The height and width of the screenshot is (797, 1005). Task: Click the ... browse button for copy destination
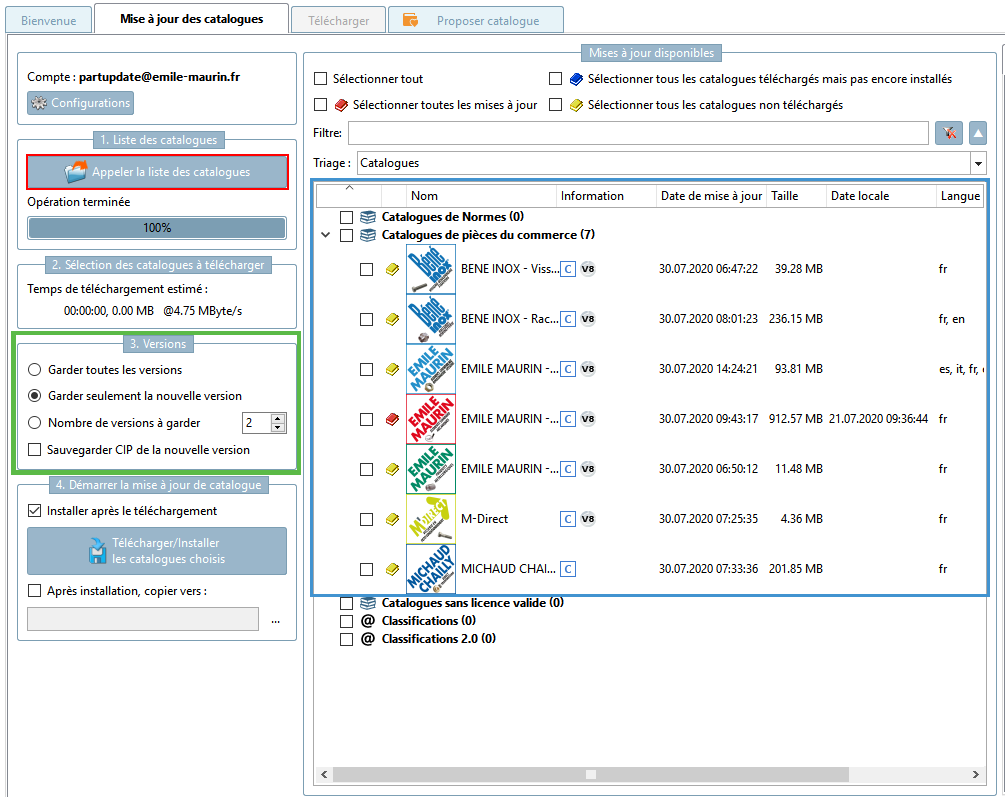click(276, 620)
